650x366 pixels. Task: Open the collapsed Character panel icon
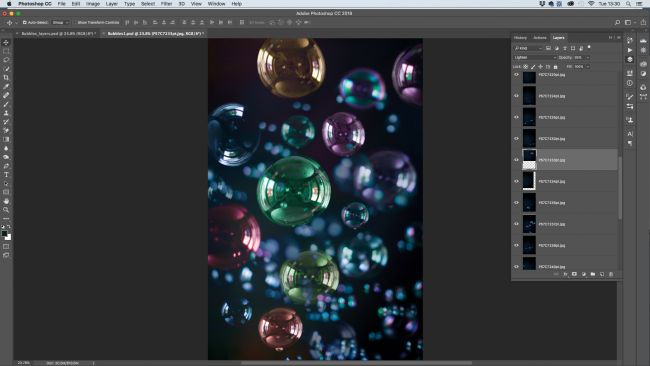630,134
